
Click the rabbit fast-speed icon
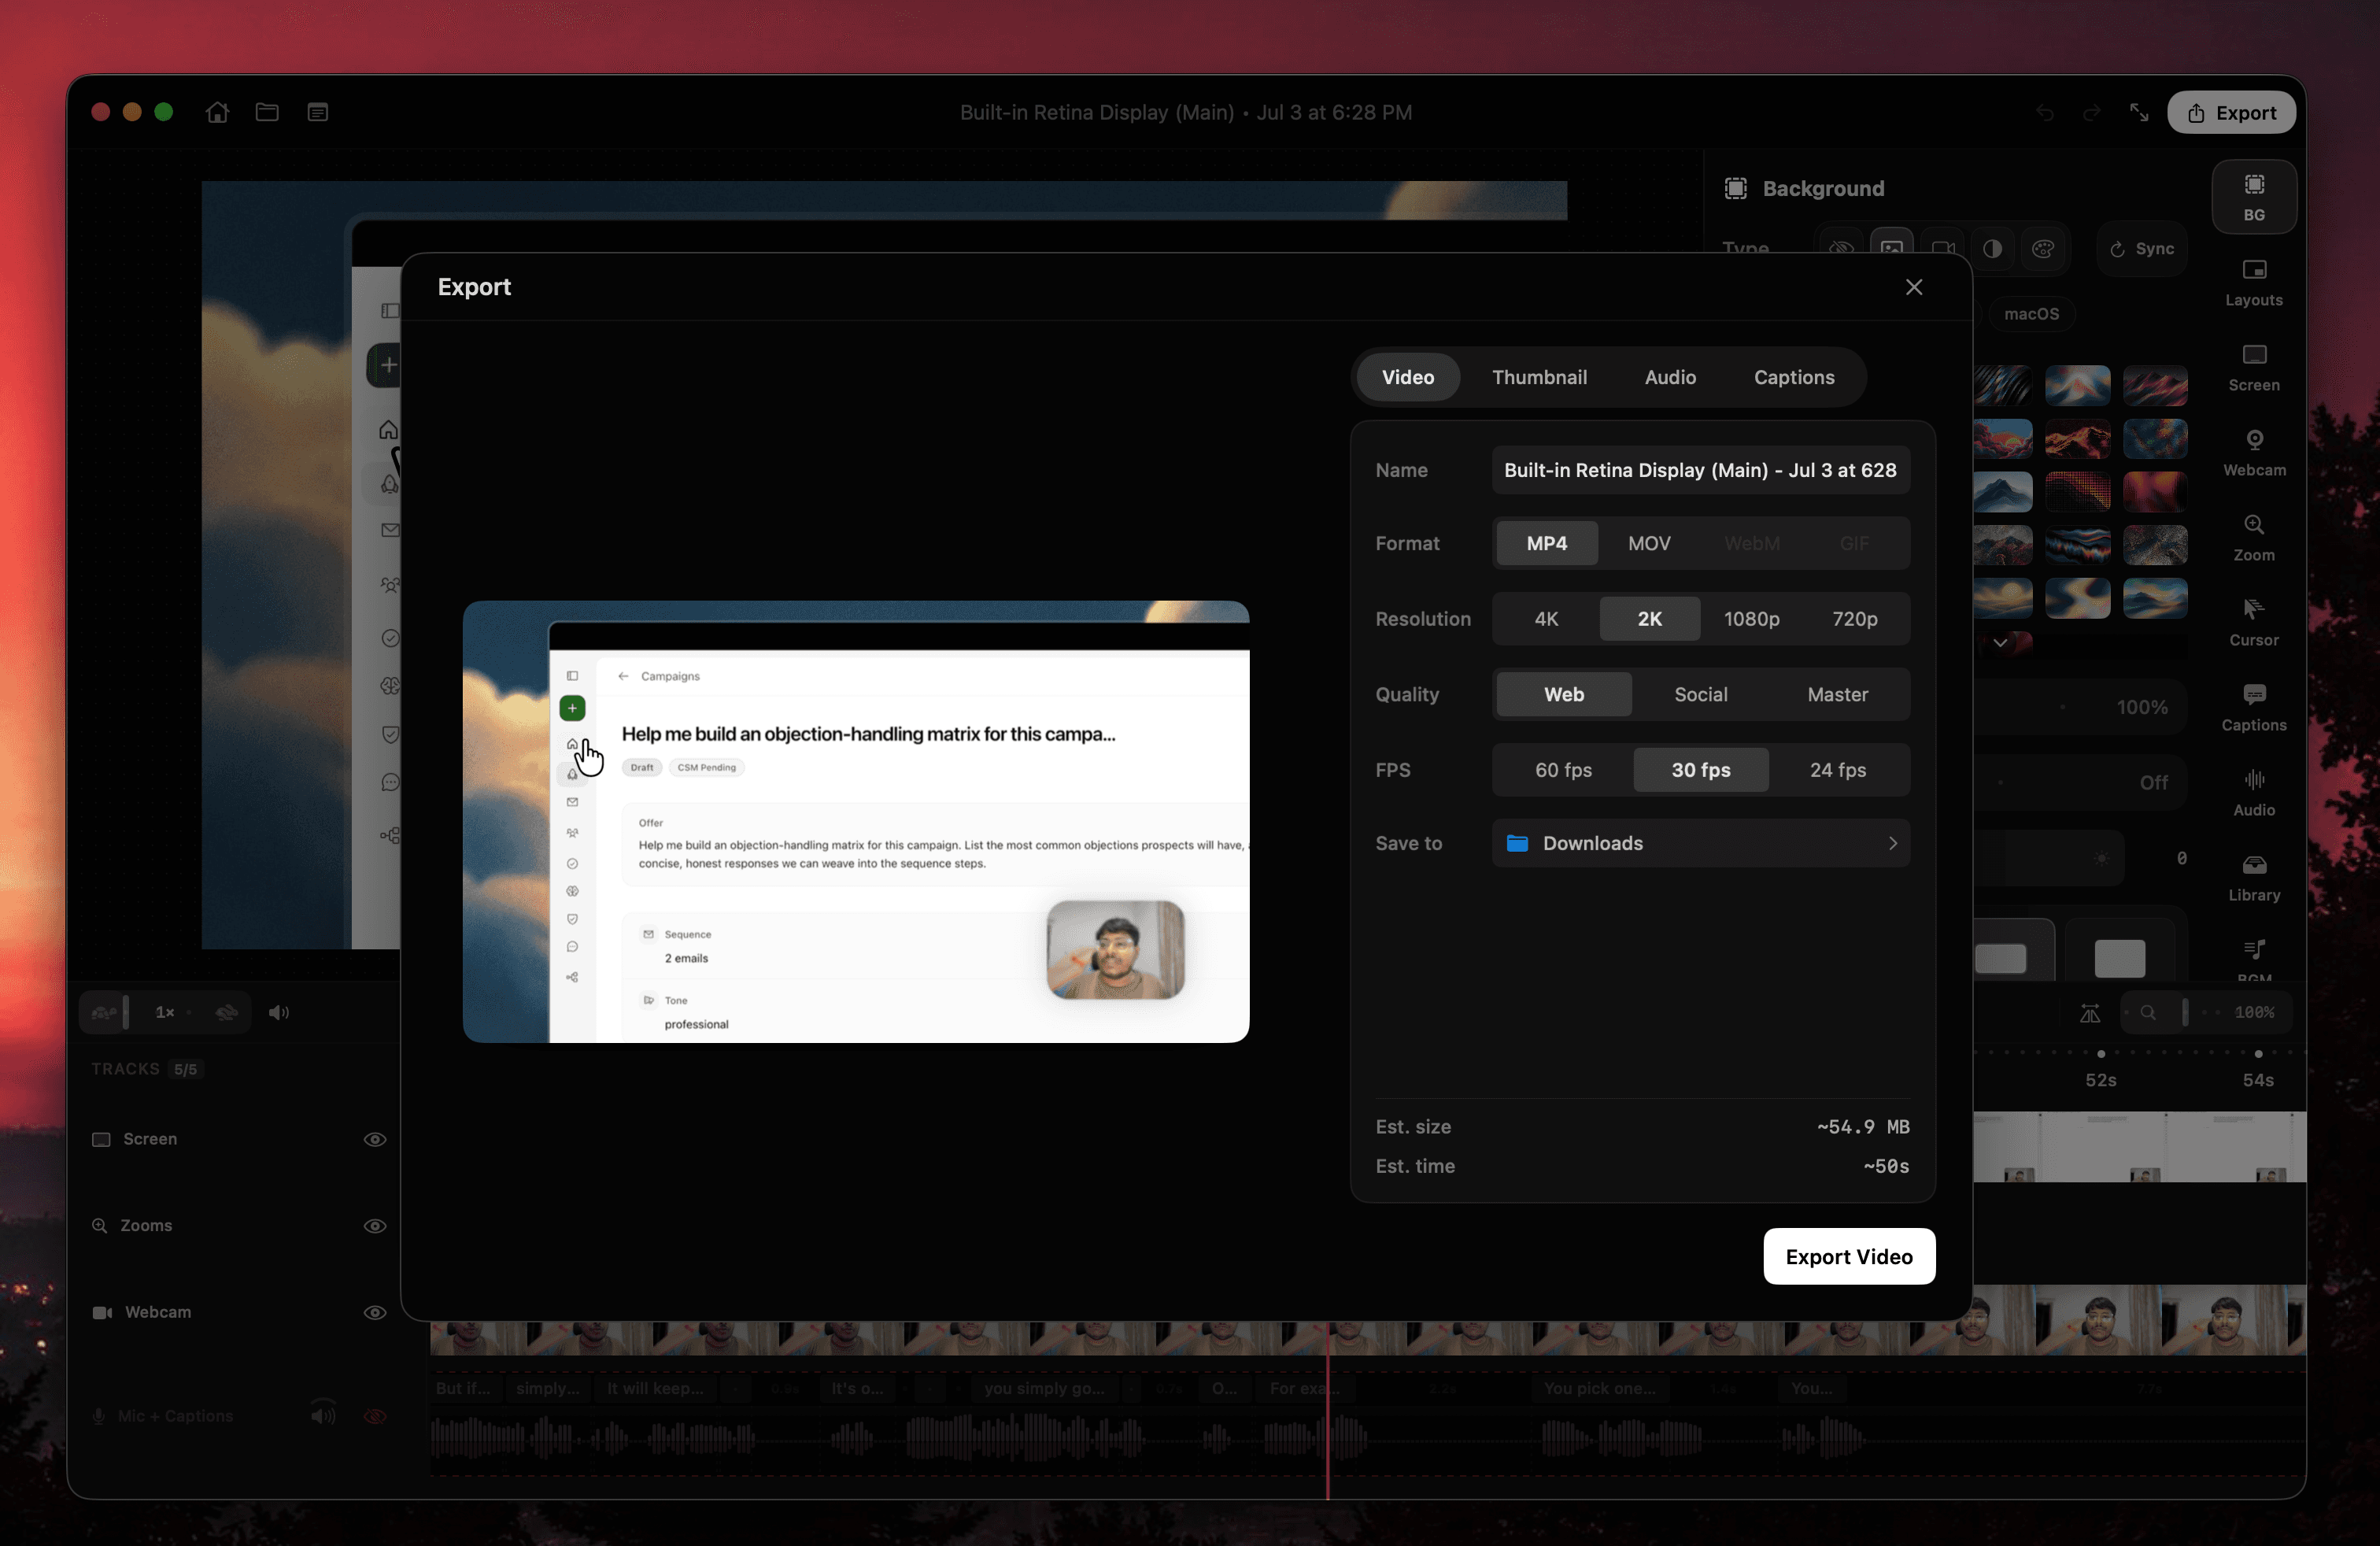click(x=227, y=1012)
